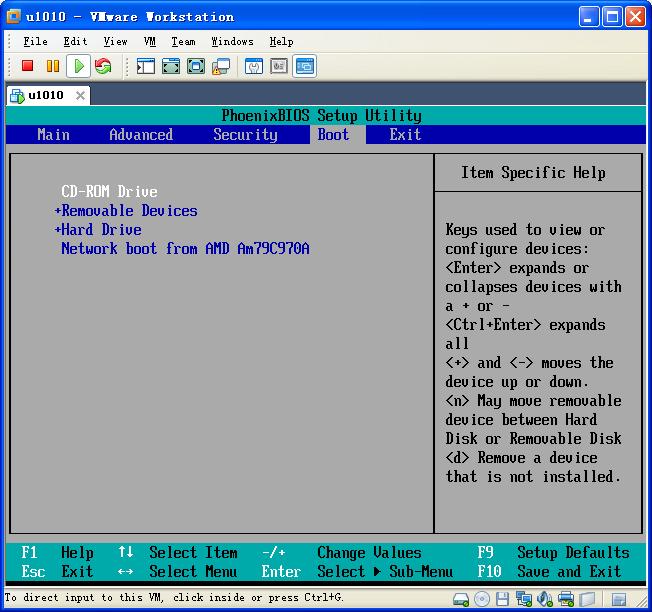Click the F9 Setup Defaults hint
This screenshot has height=612, width=652.
coord(553,553)
